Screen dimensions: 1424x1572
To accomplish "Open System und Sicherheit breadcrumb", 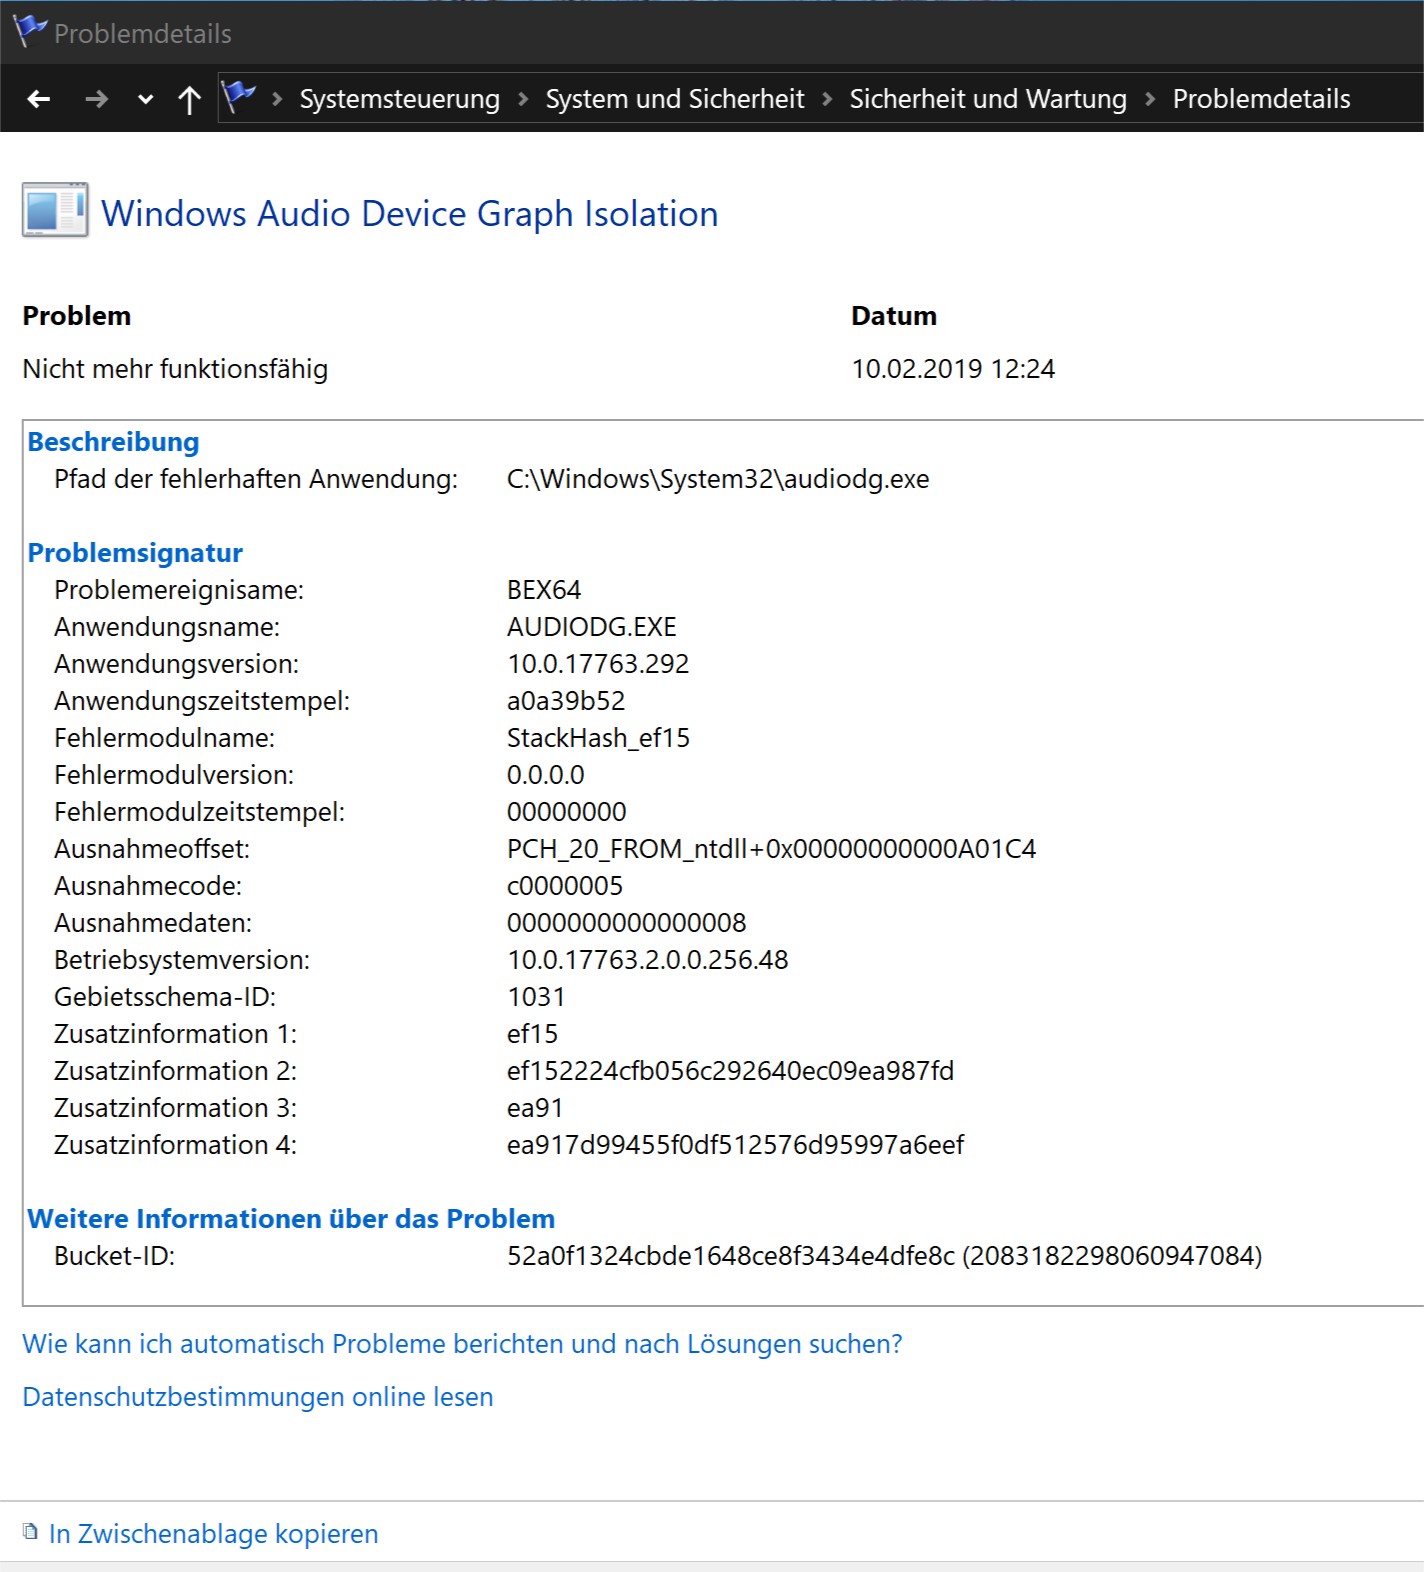I will click(x=675, y=99).
